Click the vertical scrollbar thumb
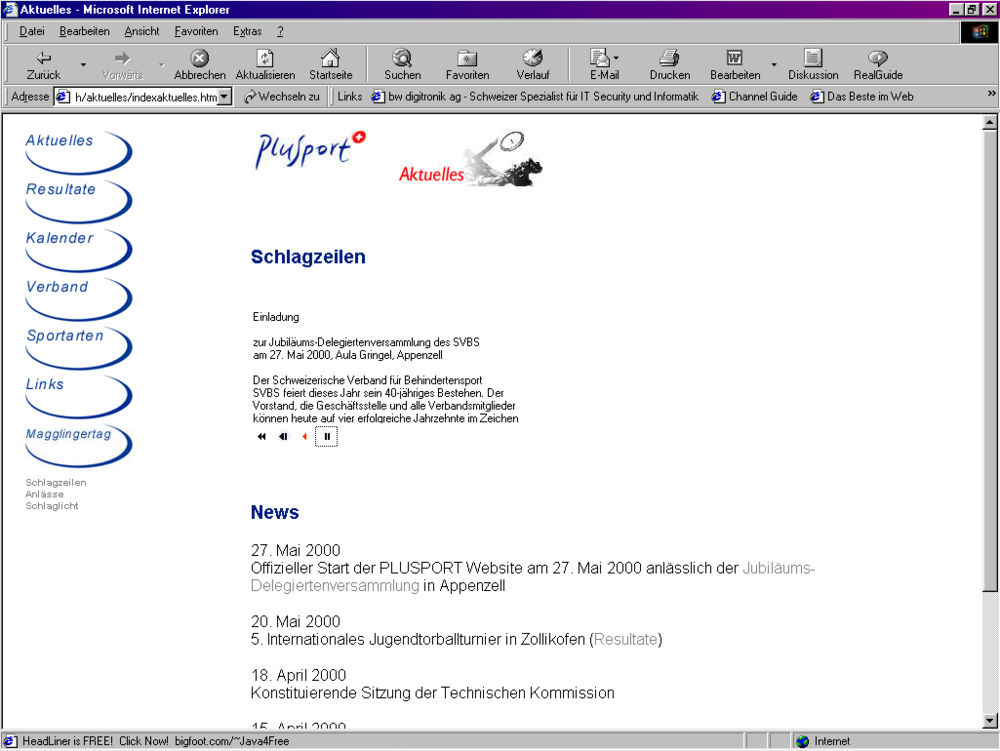The image size is (1000, 751). (x=990, y=361)
